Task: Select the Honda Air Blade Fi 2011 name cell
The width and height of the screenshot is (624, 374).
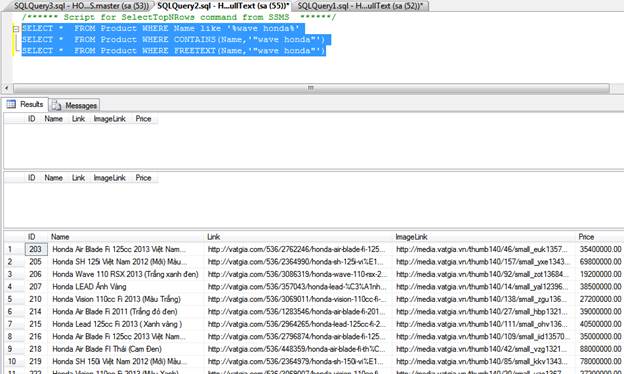Action: [x=126, y=312]
